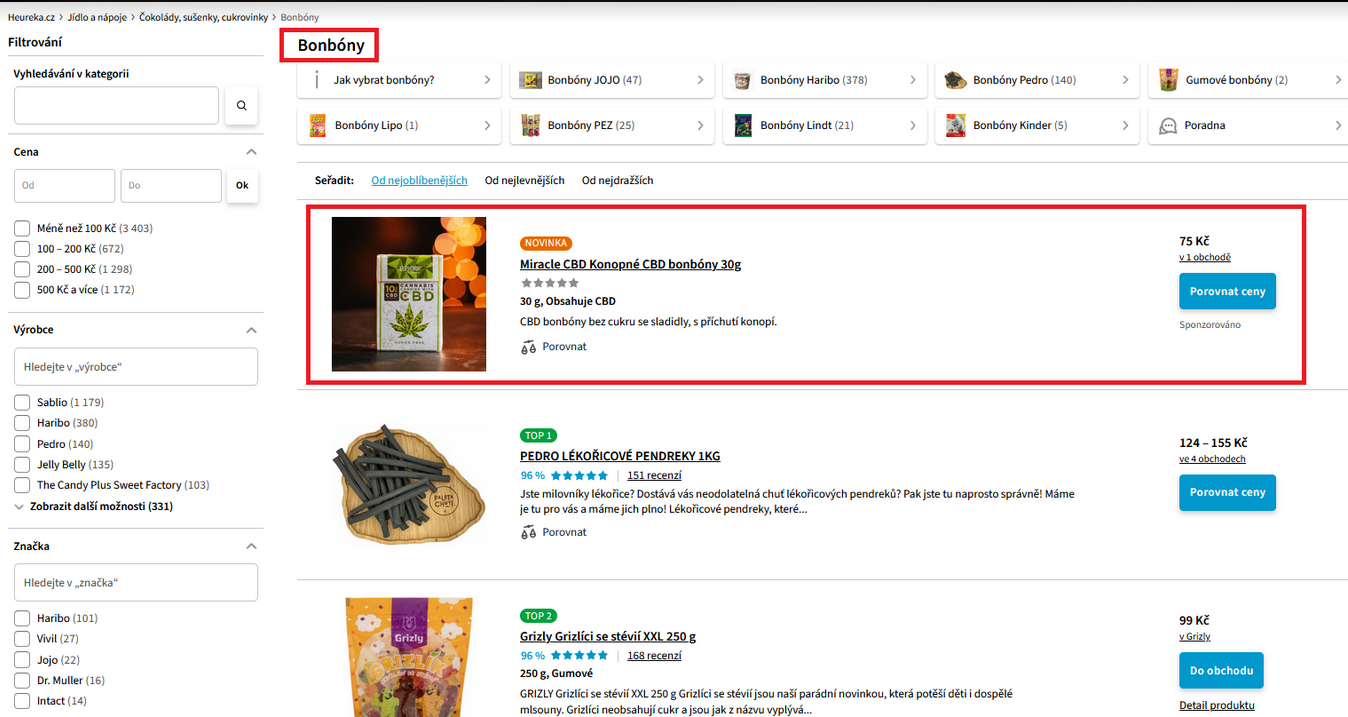Click the Bonbóny Lindt category image

(742, 125)
